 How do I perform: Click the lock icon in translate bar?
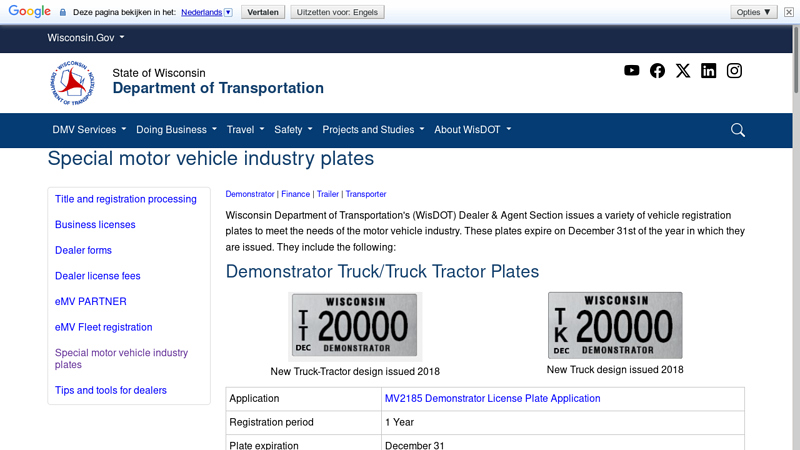pos(63,12)
